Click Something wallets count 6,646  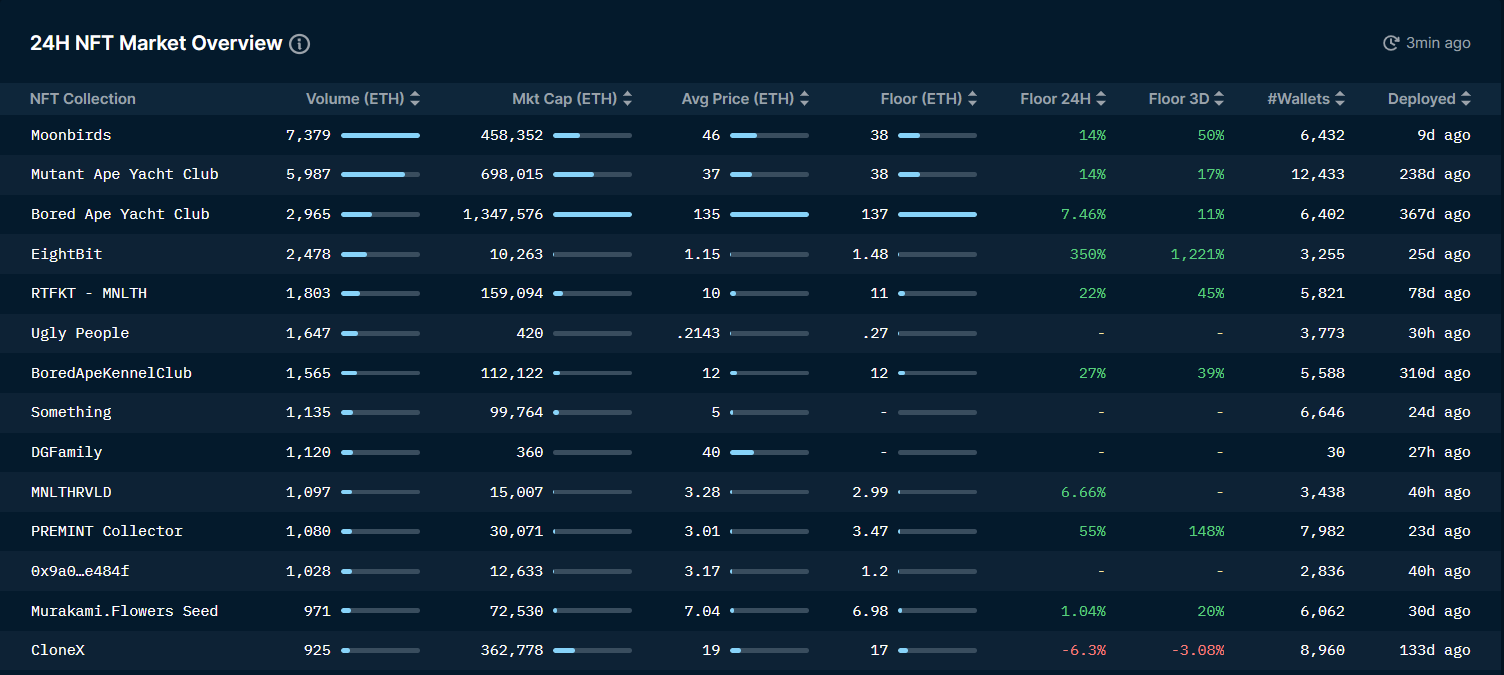pos(1323,412)
